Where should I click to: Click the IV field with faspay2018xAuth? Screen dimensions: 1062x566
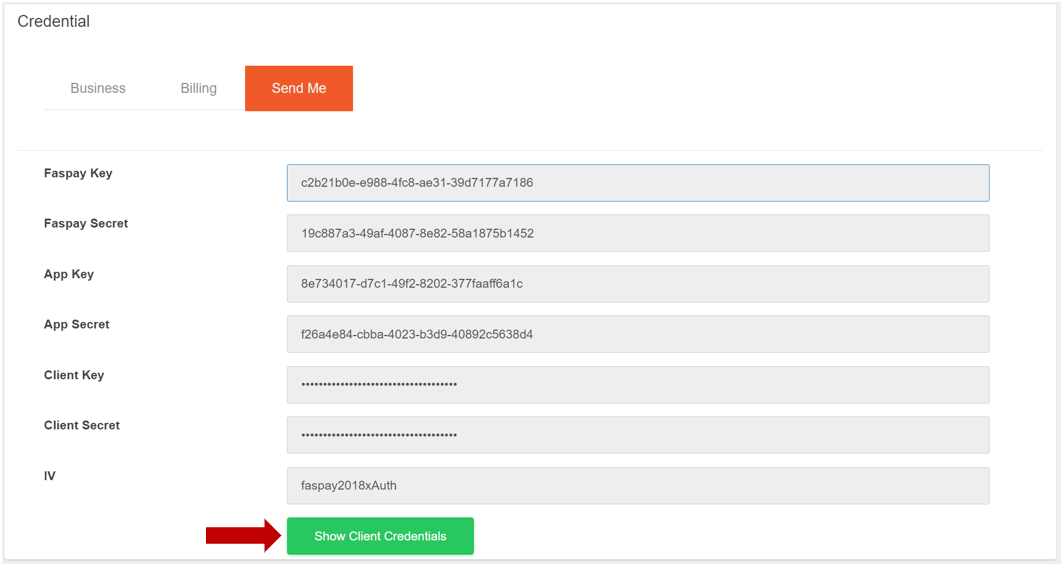point(638,485)
